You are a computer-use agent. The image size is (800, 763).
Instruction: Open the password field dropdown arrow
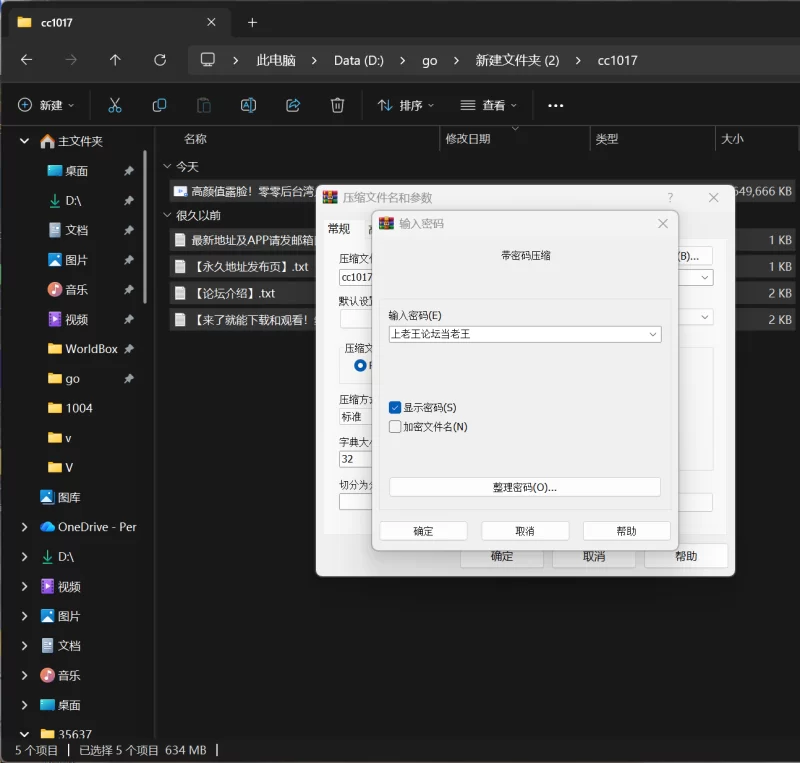tap(653, 334)
